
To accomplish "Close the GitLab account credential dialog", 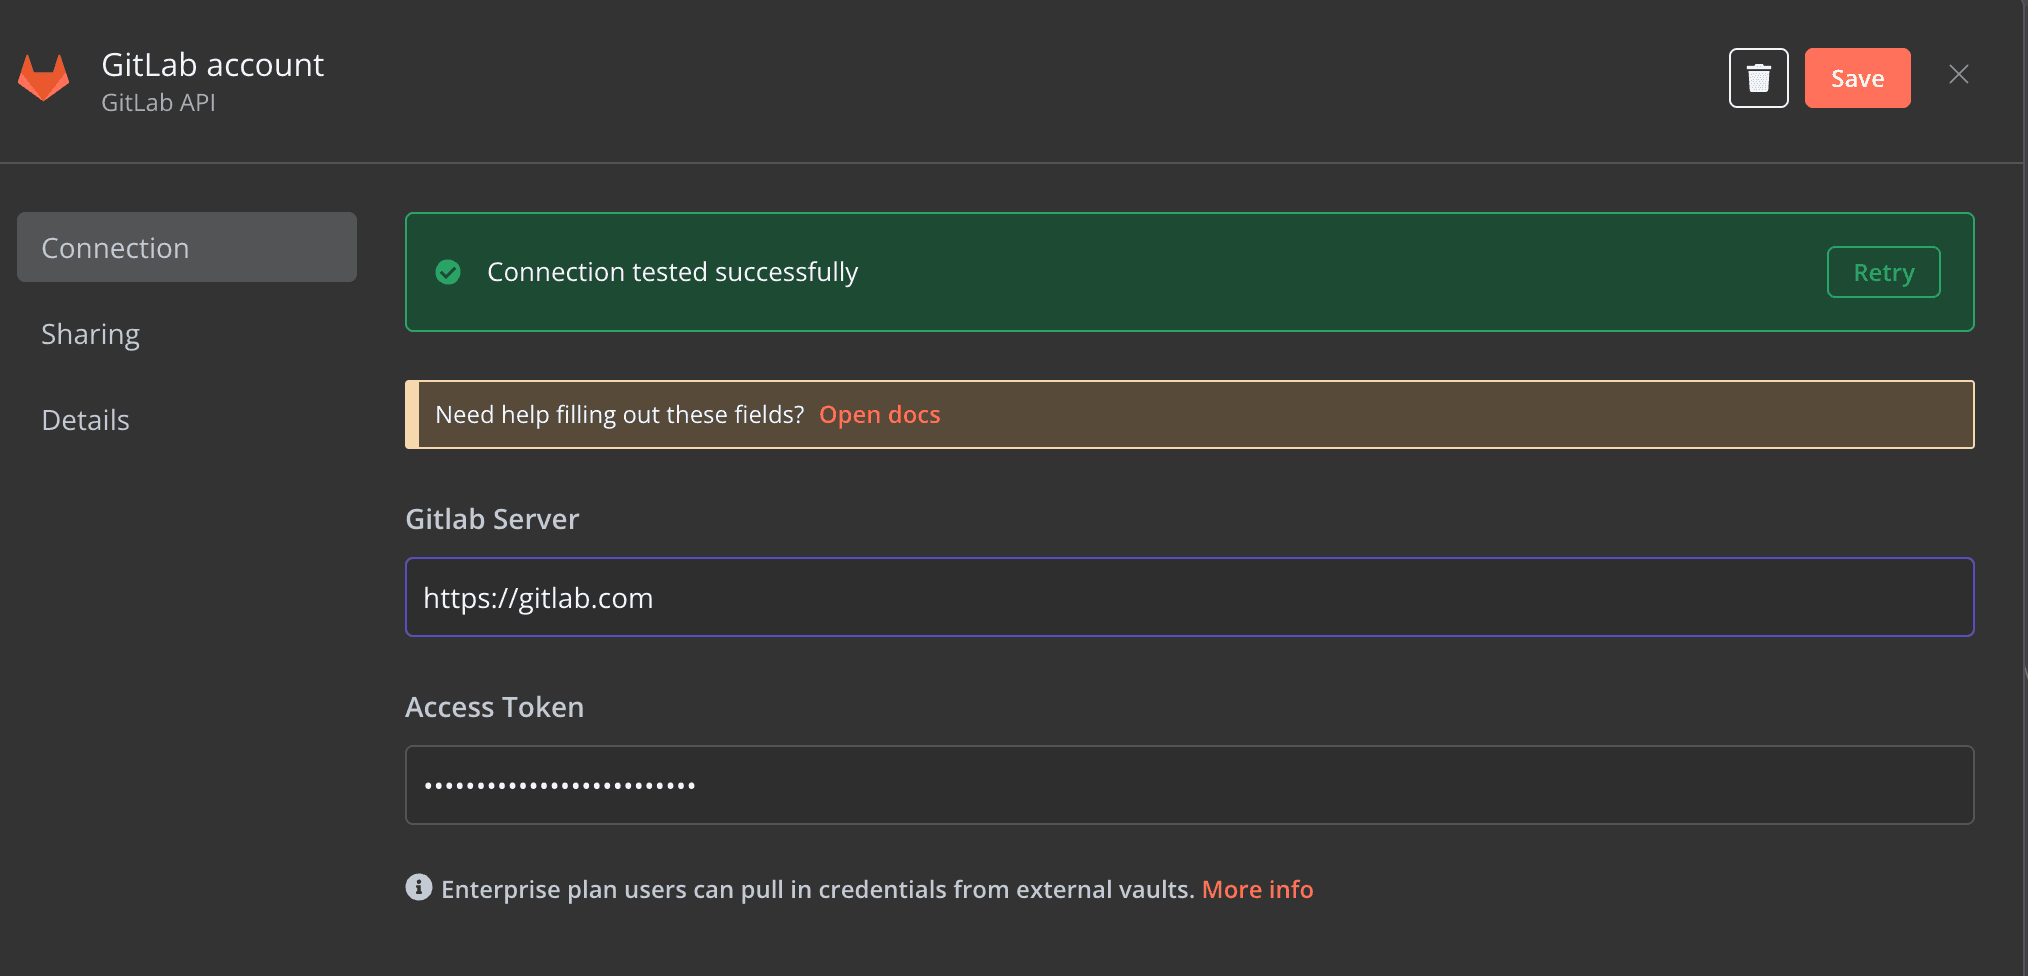I will pyautogui.click(x=1958, y=74).
